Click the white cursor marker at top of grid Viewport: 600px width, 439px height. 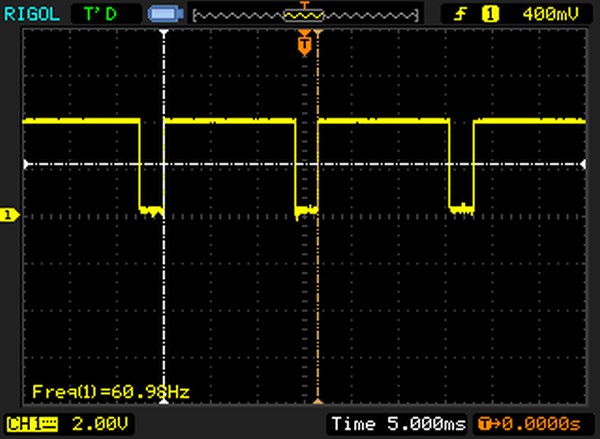[164, 32]
